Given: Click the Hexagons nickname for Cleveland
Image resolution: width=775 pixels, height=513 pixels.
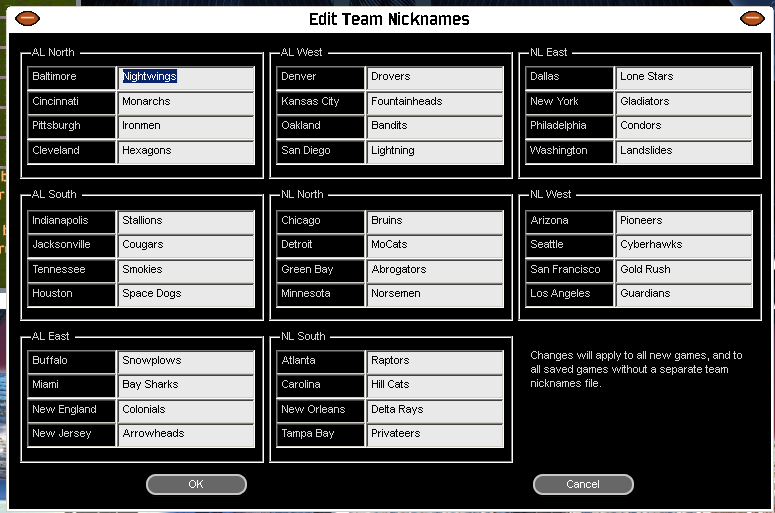Looking at the screenshot, I should point(186,151).
